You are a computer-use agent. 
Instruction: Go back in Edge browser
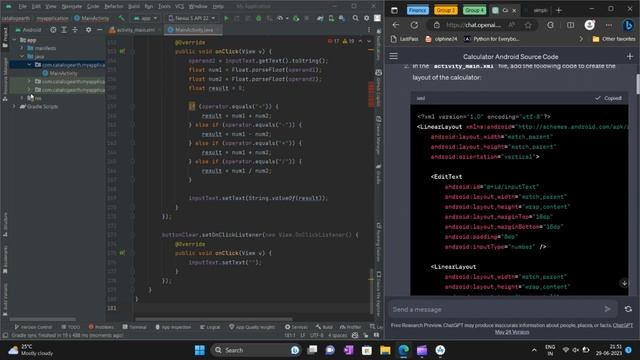click(x=396, y=25)
